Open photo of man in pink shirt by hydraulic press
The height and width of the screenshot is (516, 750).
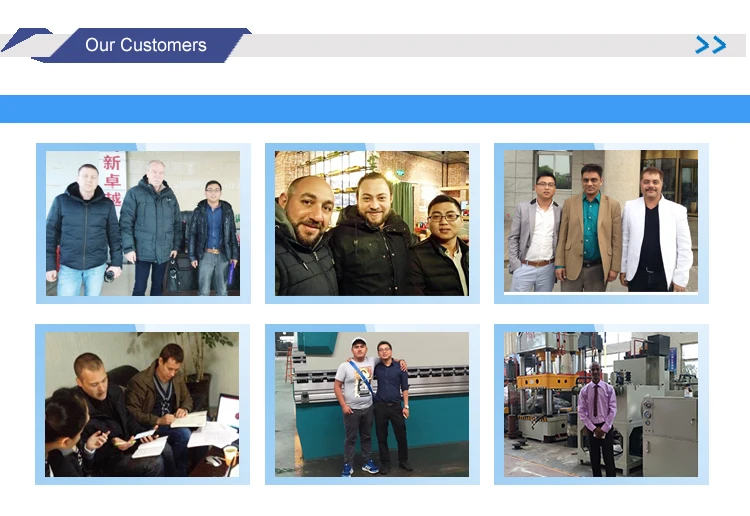601,405
